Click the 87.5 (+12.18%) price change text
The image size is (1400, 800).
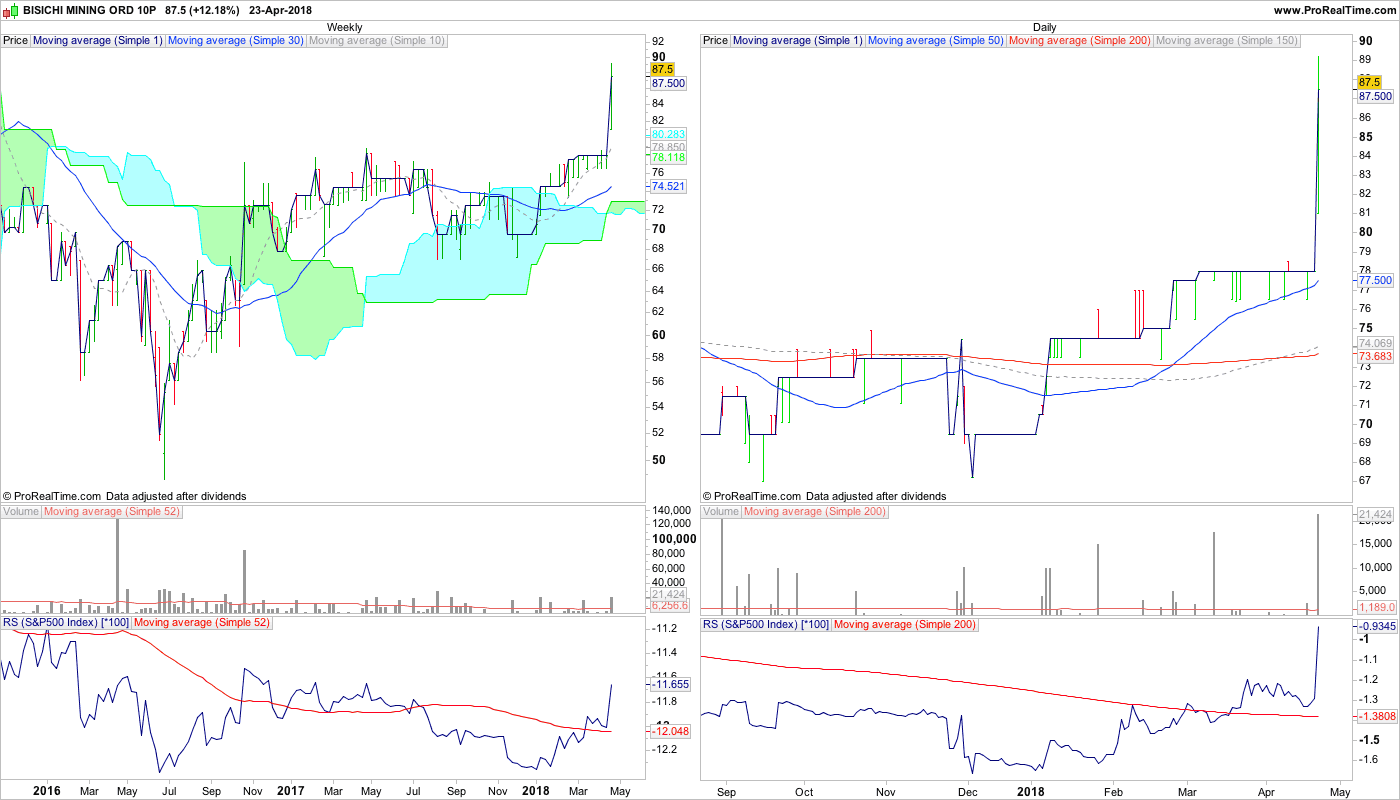coord(204,10)
